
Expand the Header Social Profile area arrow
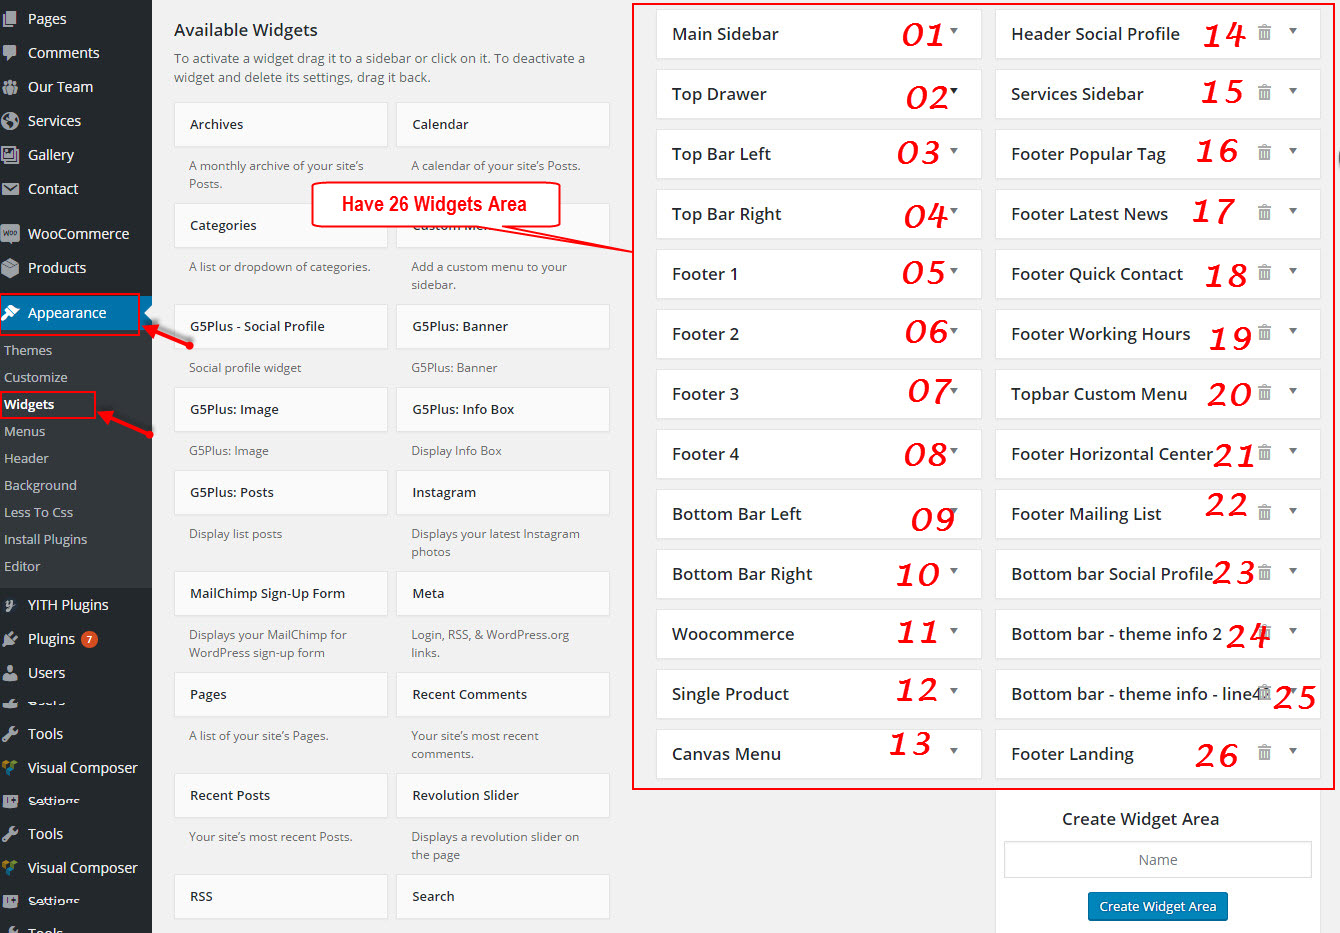[x=1293, y=31]
